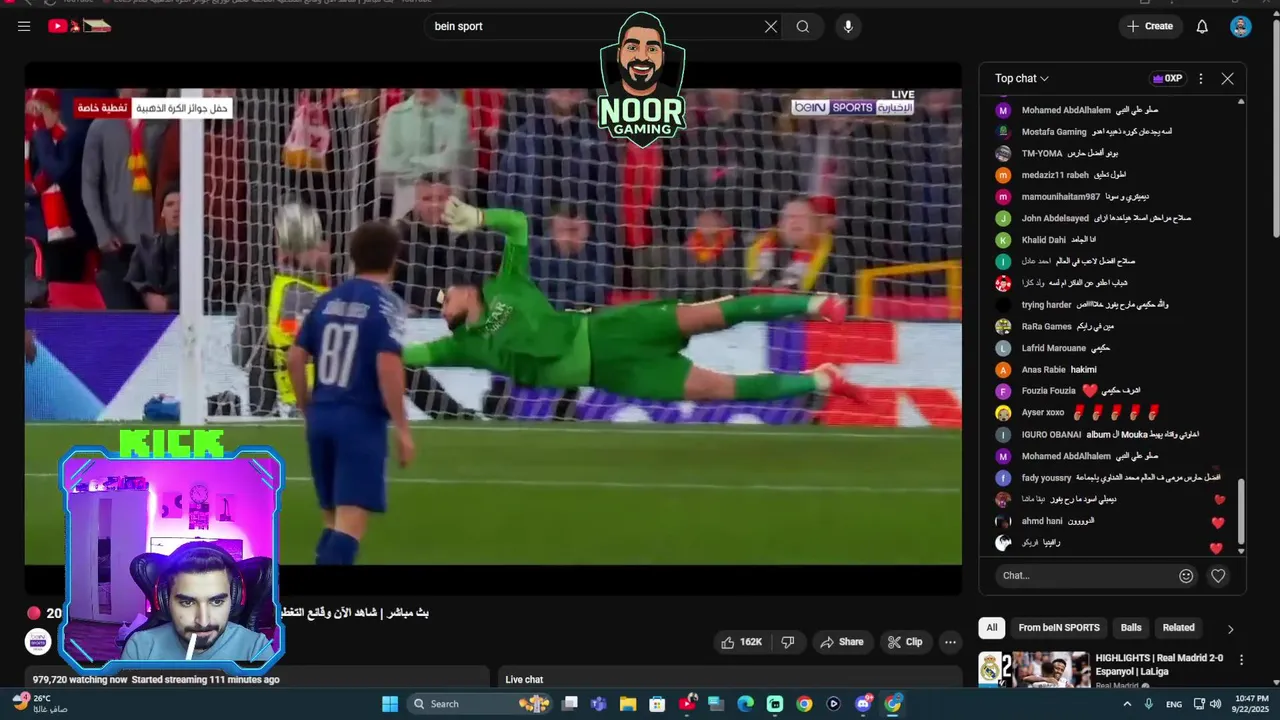This screenshot has height=720, width=1280.
Task: Open Discord from the taskbar
Action: [863, 704]
